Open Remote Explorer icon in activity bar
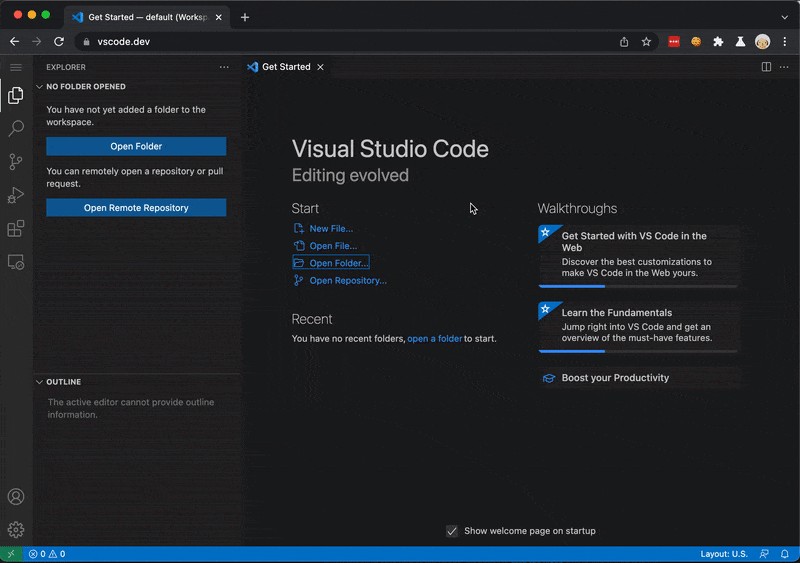The height and width of the screenshot is (563, 800). pos(16,262)
